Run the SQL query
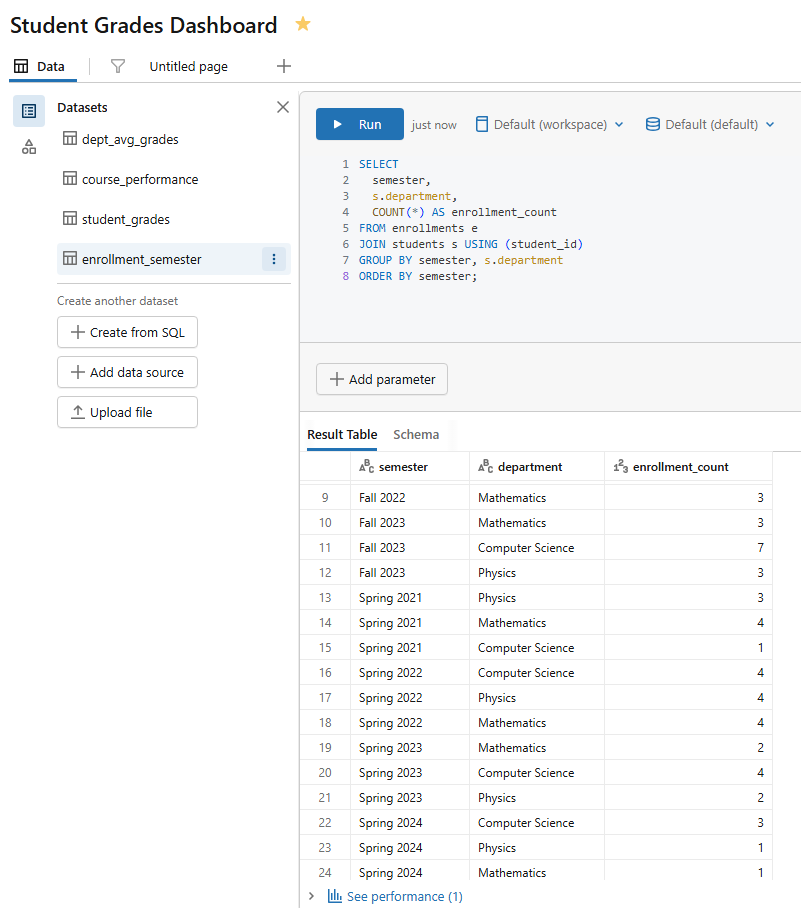Screen dimensions: 801x908 tap(360, 124)
